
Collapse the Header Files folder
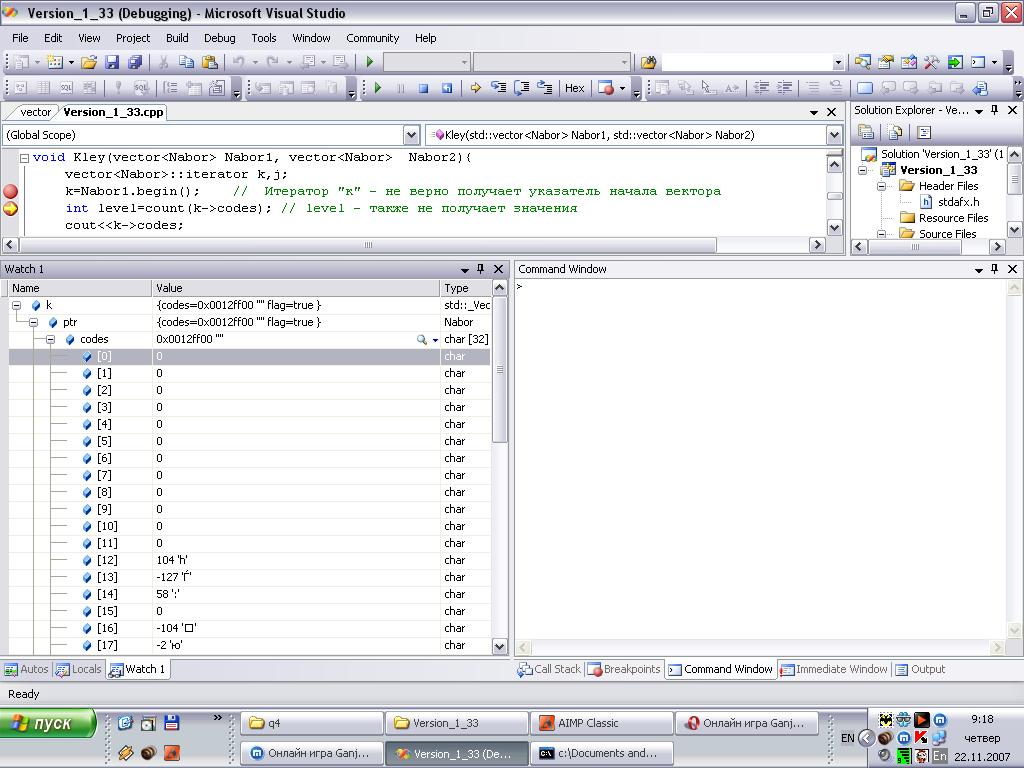883,186
